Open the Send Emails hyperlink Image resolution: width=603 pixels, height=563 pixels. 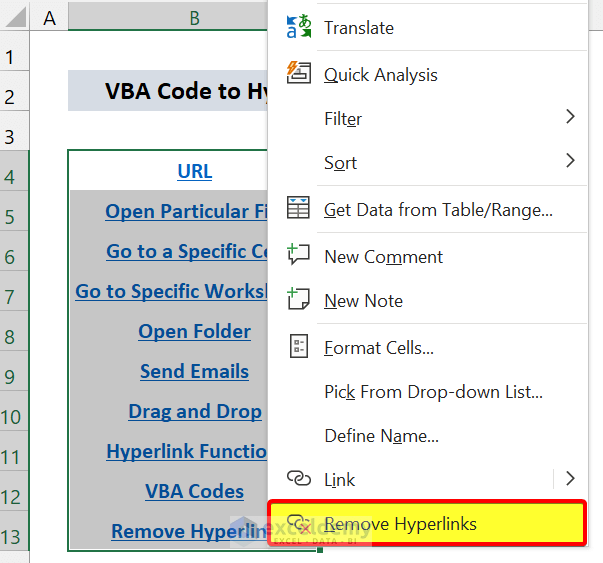(194, 371)
